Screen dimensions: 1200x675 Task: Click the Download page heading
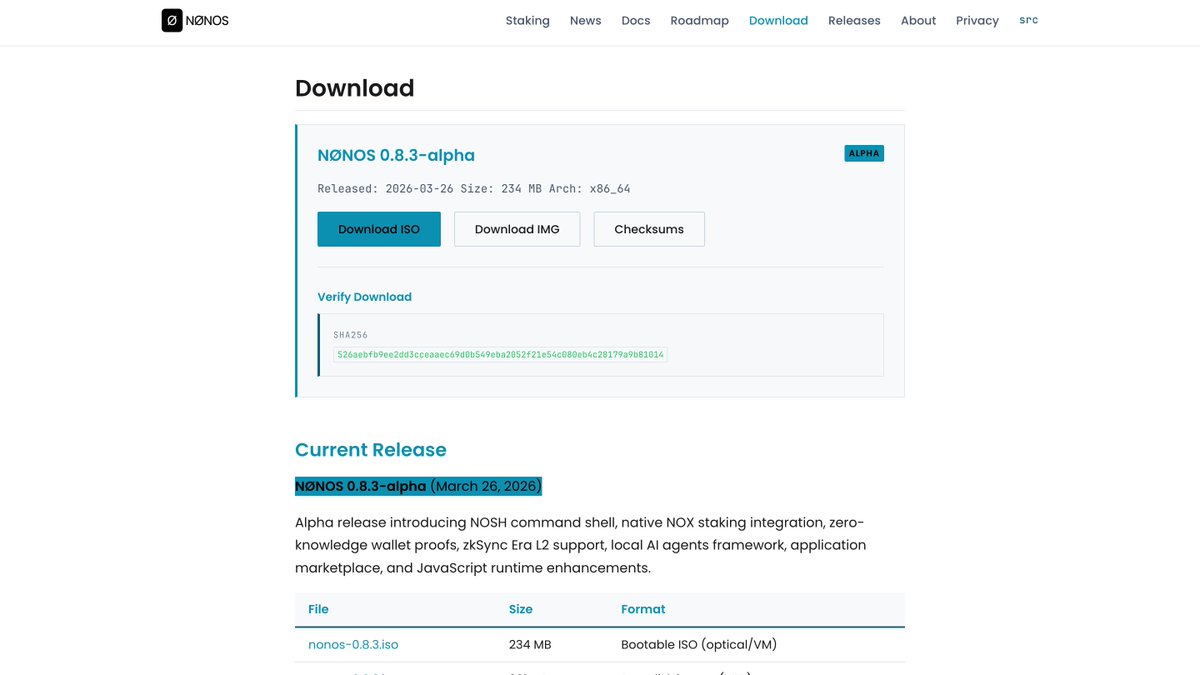[355, 88]
